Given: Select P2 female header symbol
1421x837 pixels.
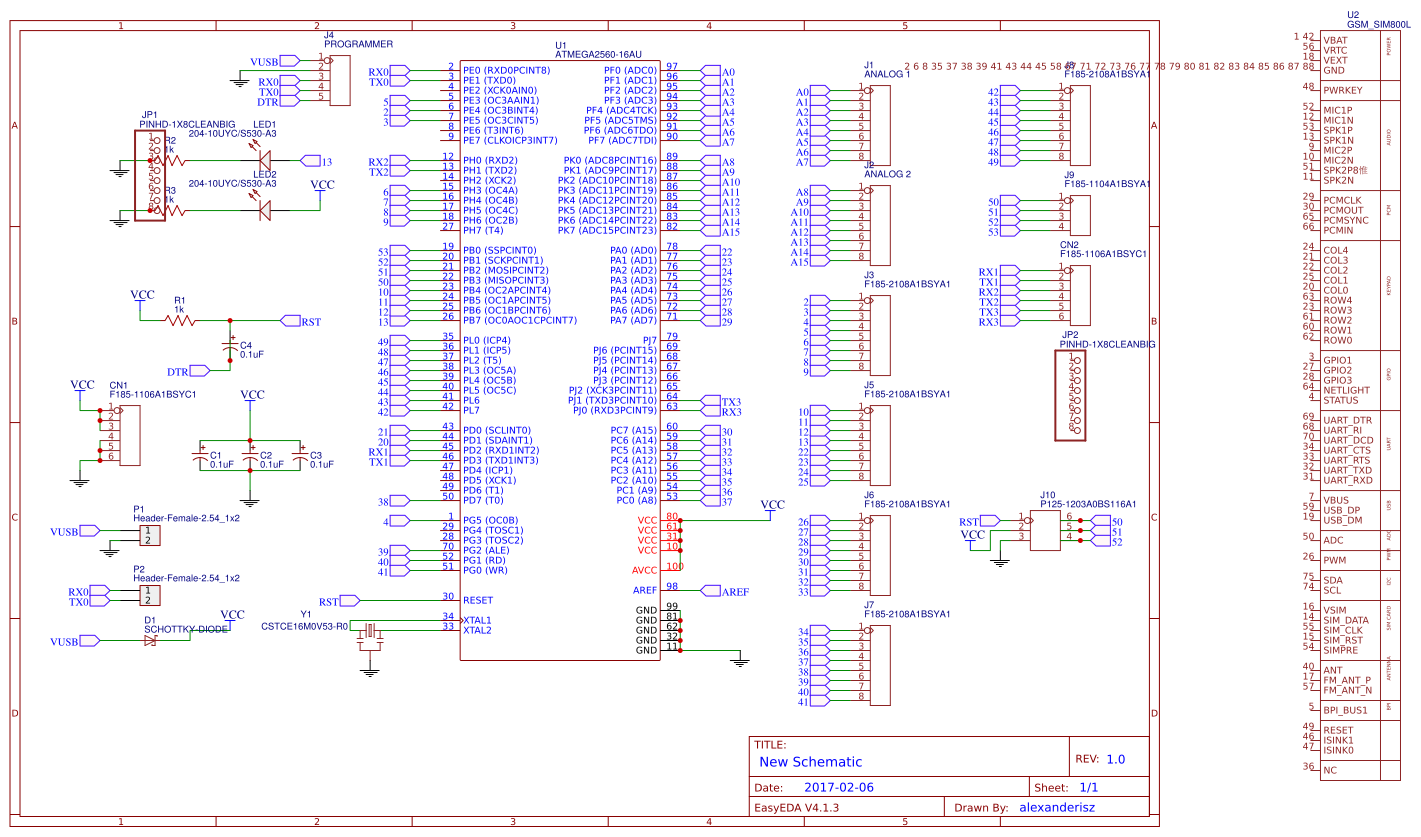Looking at the screenshot, I should point(148,595).
